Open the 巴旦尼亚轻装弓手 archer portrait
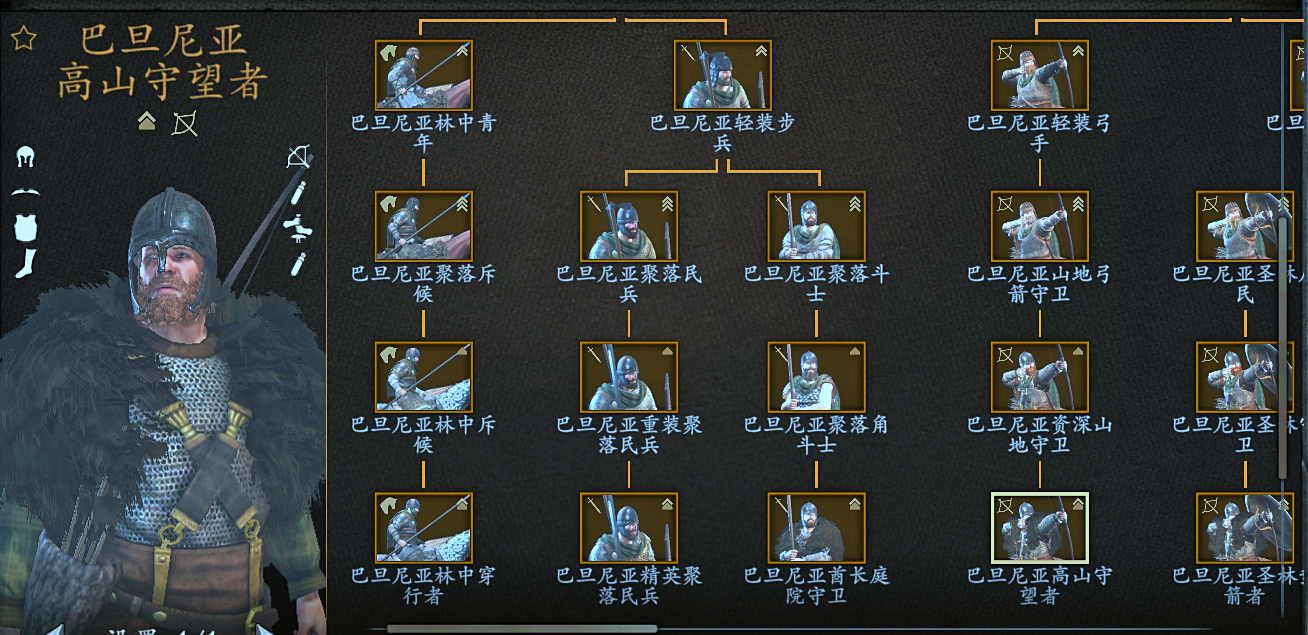The width and height of the screenshot is (1308, 635). pos(1040,75)
